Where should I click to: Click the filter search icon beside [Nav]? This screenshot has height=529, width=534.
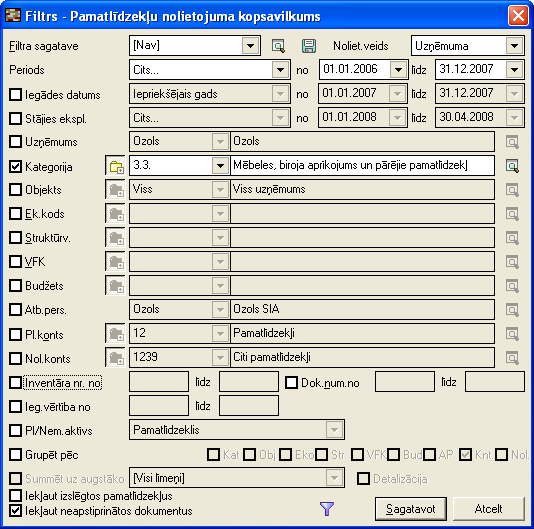(278, 46)
